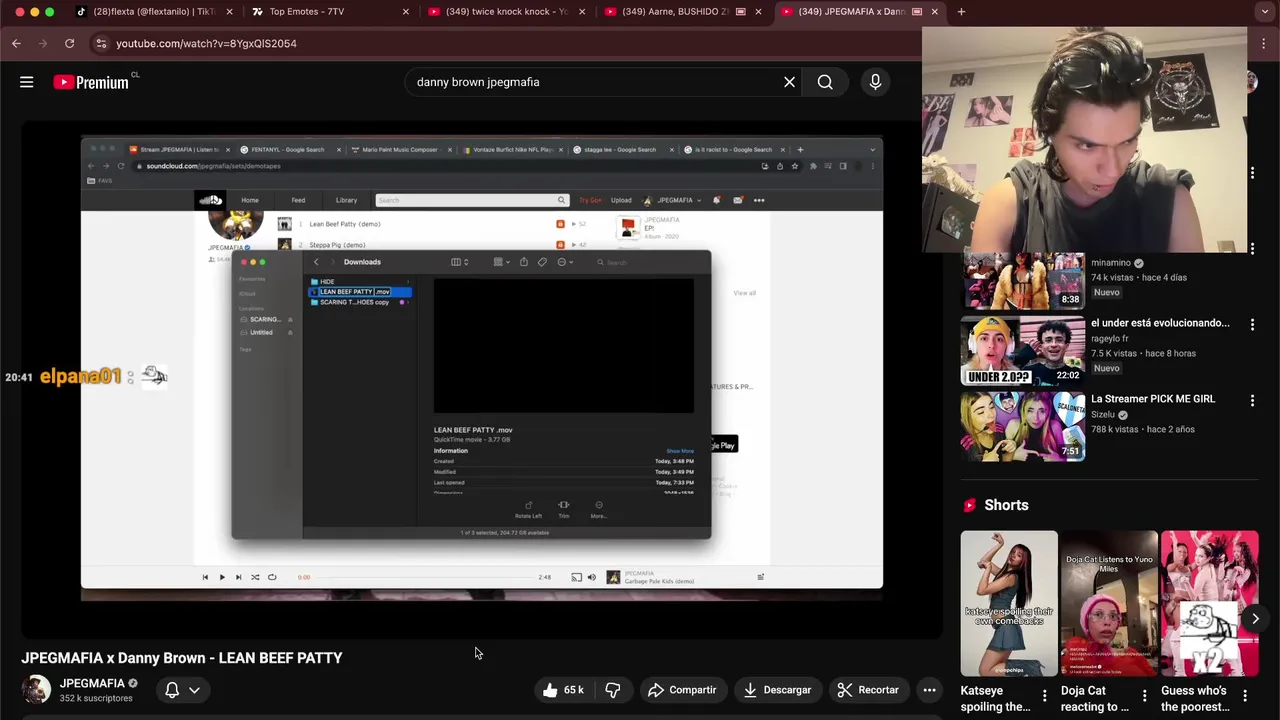Viewport: 1280px width, 720px height.
Task: Clear the search box with the X
Action: (x=789, y=82)
